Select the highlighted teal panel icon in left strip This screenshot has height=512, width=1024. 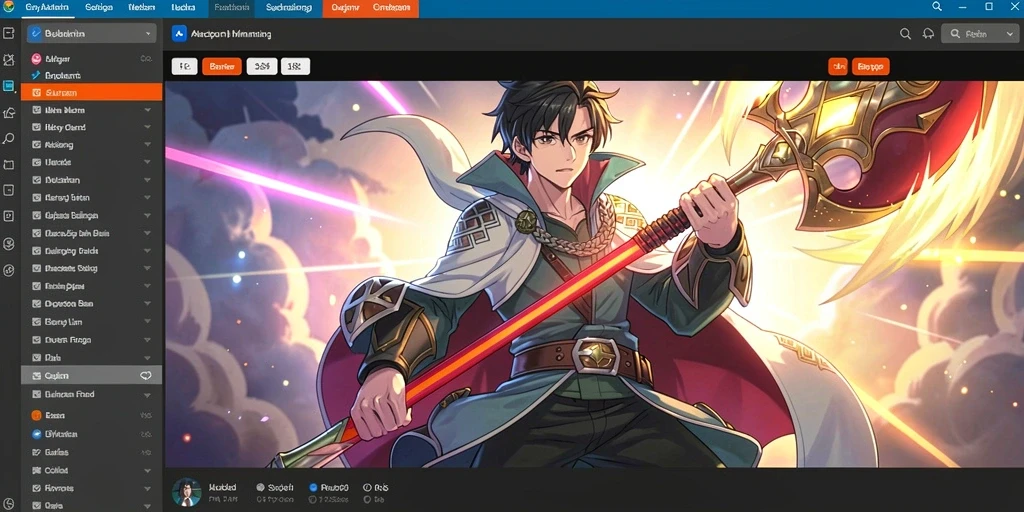[x=8, y=86]
